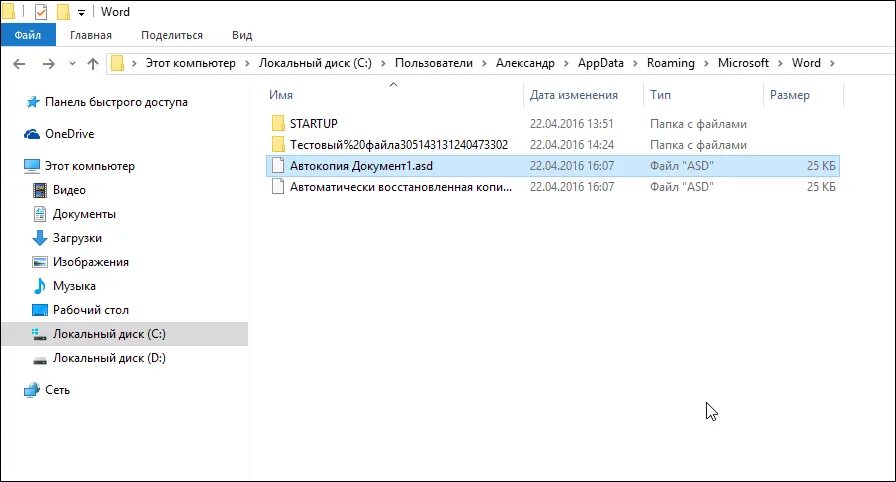Open recent locations dropdown beside Forward arrow
Image resolution: width=896 pixels, height=482 pixels.
(x=71, y=64)
